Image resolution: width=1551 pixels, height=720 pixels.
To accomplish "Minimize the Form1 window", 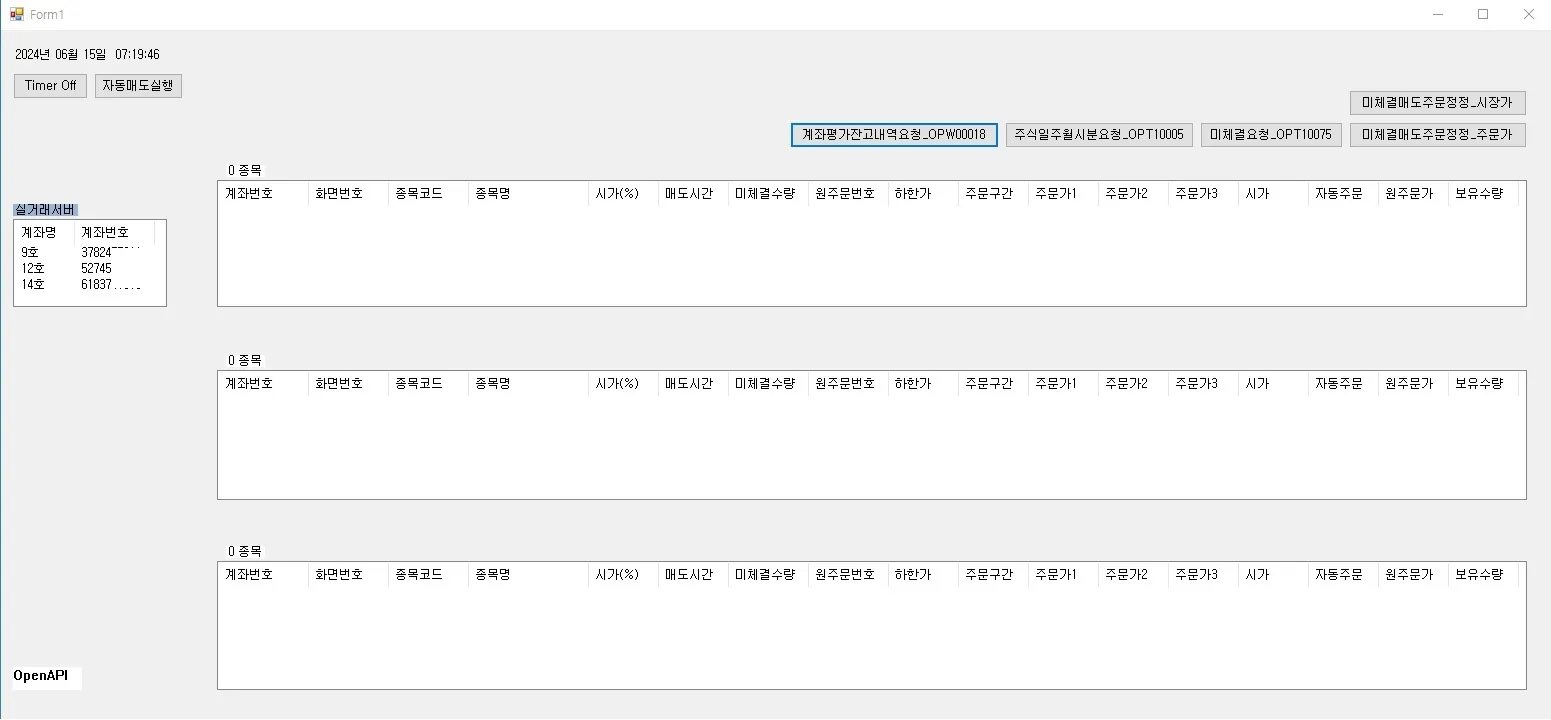I will [x=1438, y=14].
